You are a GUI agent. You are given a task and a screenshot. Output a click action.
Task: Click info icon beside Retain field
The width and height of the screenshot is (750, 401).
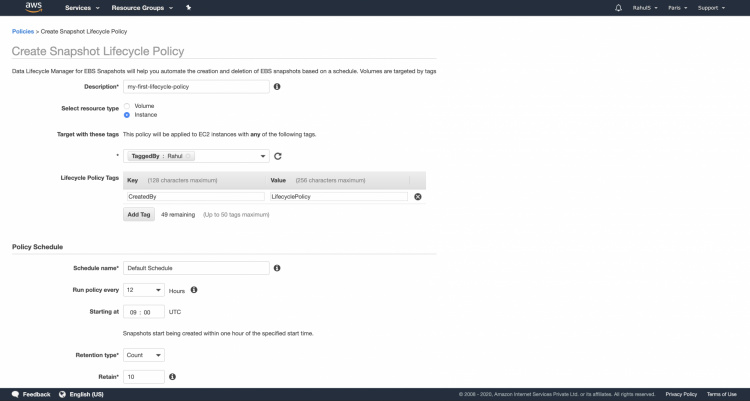173,377
